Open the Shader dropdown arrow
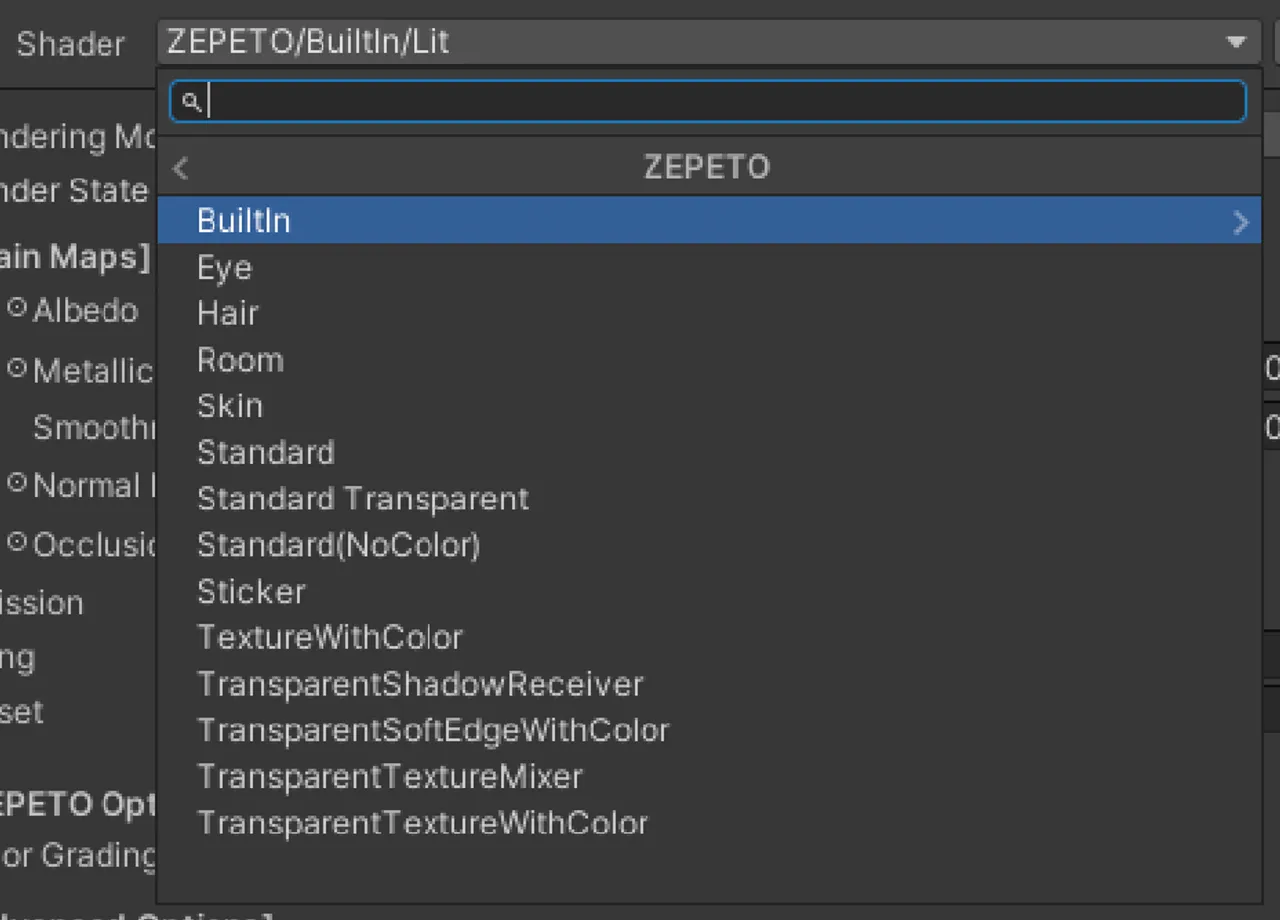This screenshot has width=1280, height=920. point(1236,42)
